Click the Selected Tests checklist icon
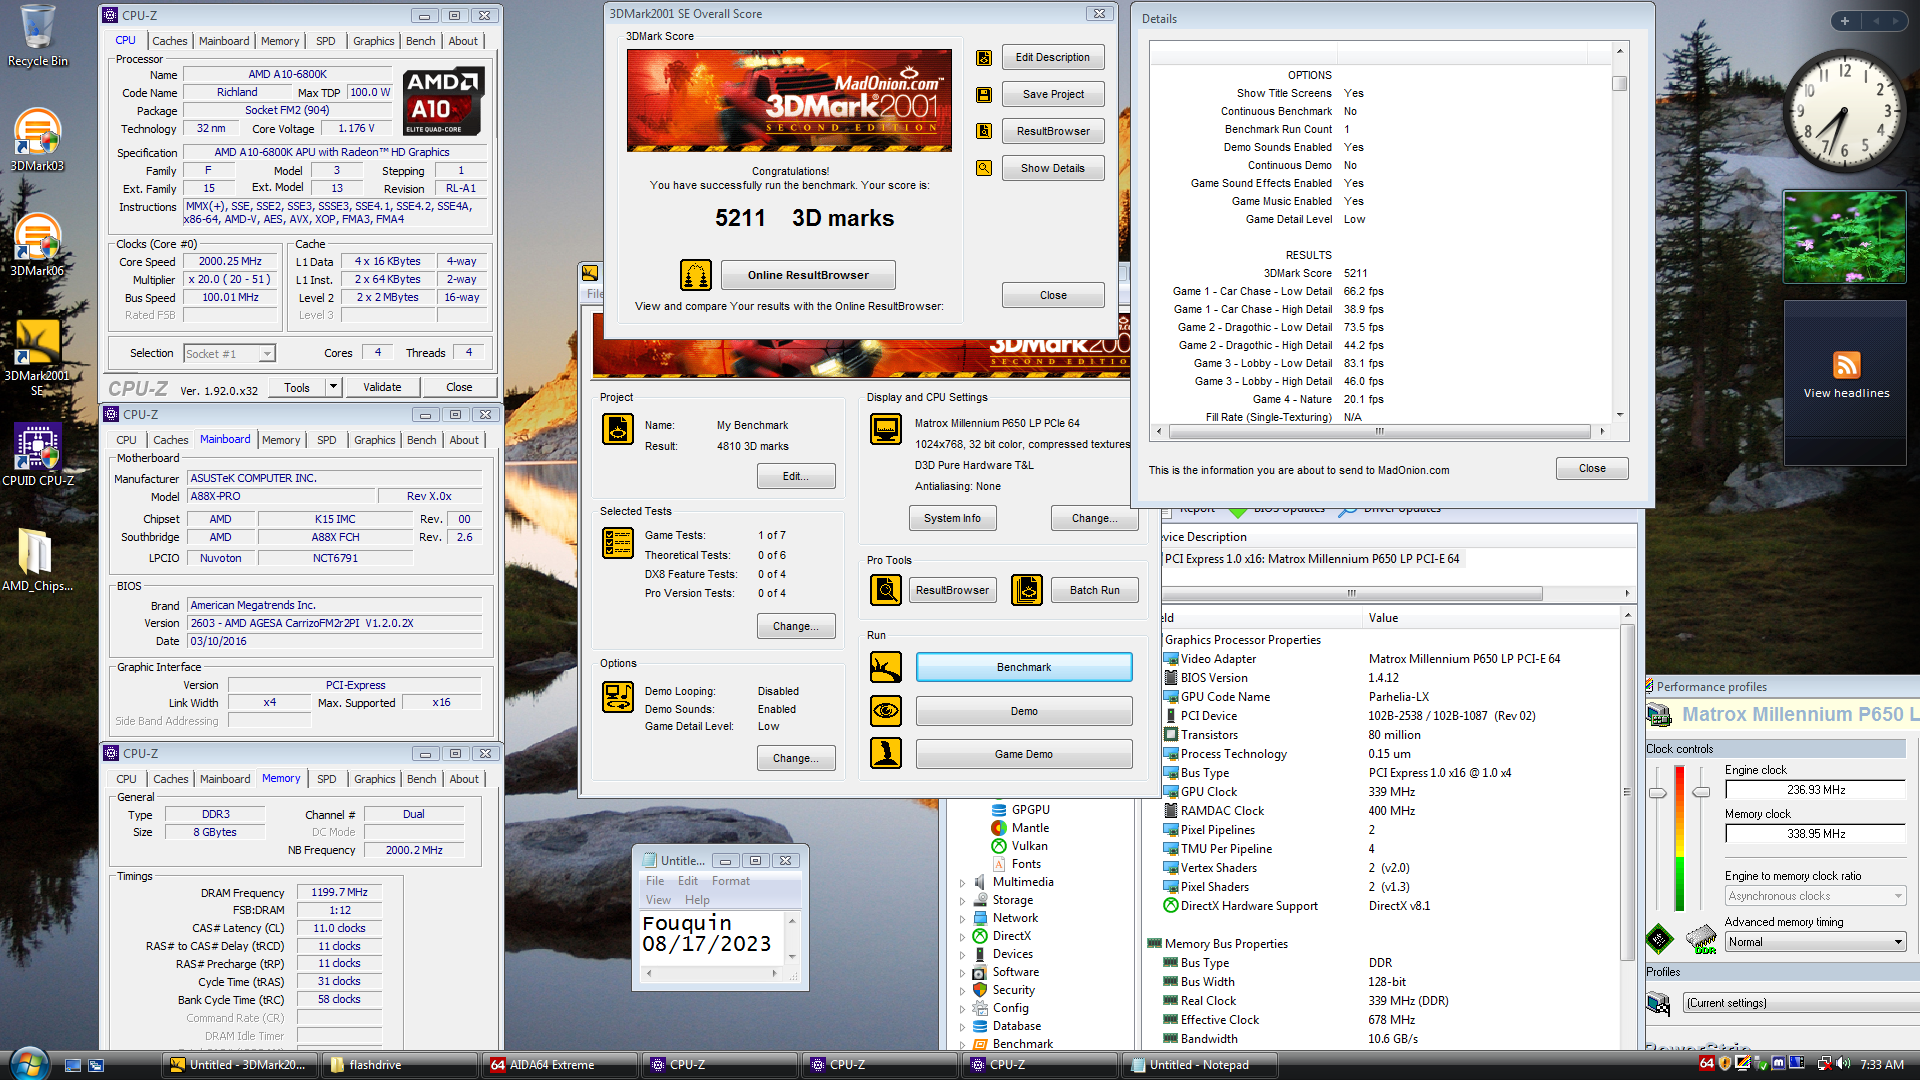 coord(618,543)
